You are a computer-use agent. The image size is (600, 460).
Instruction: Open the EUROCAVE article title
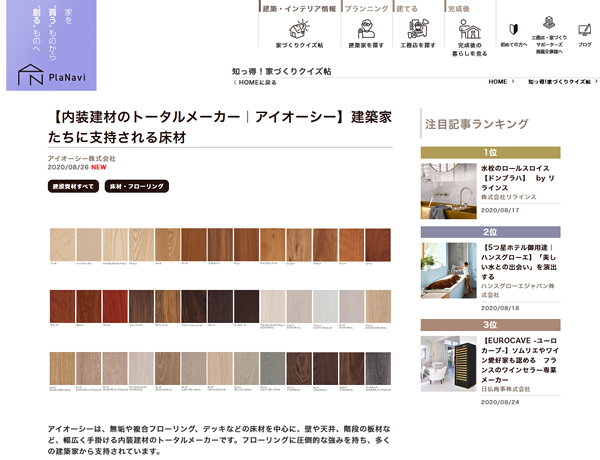click(520, 360)
